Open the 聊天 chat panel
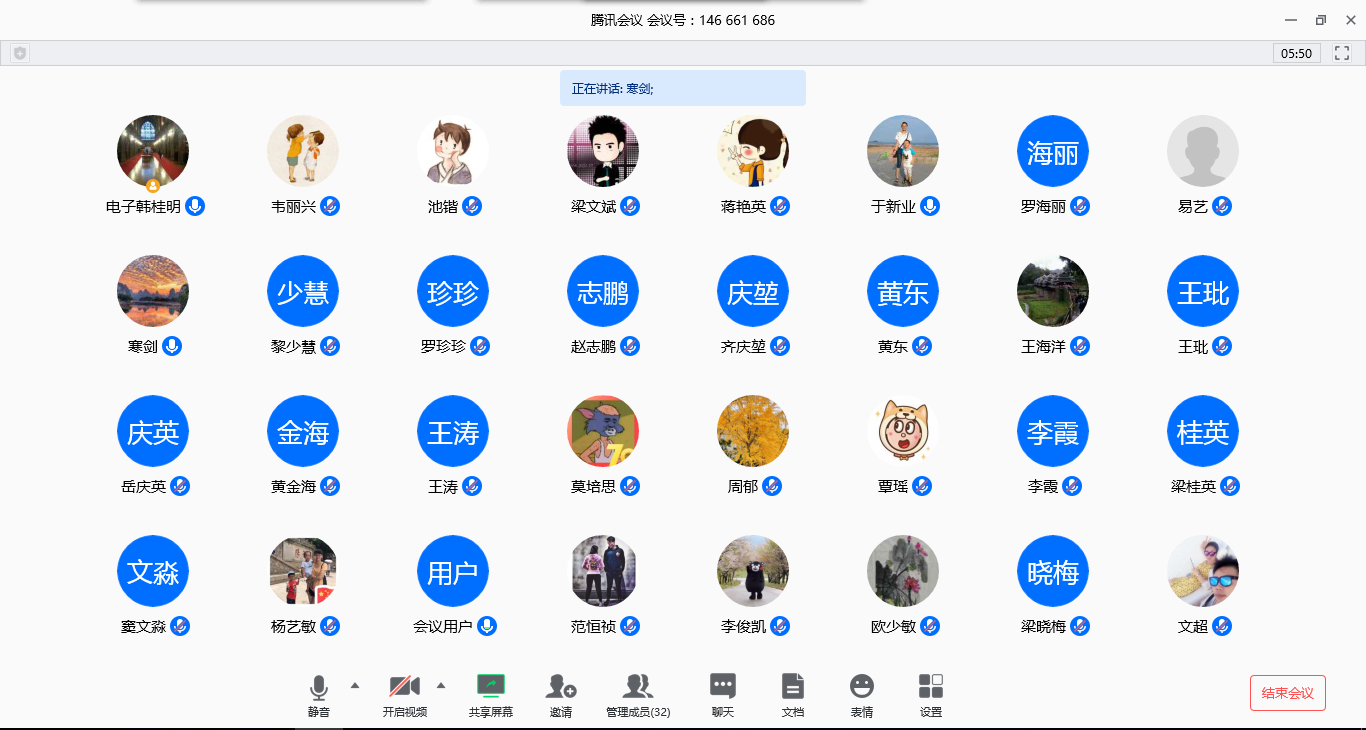This screenshot has width=1366, height=730. [x=722, y=687]
